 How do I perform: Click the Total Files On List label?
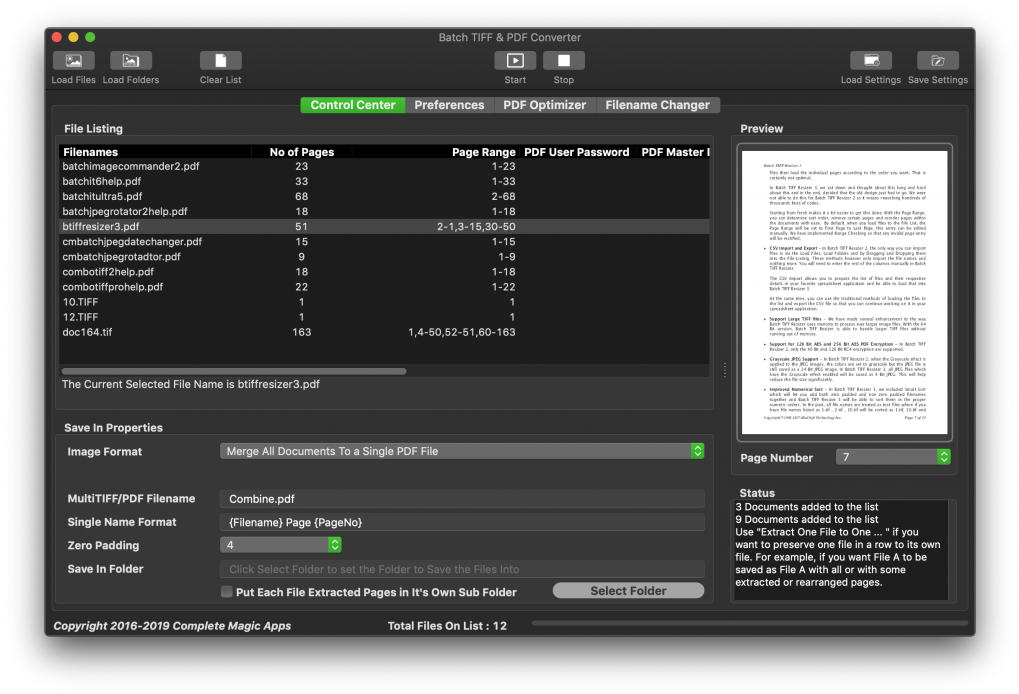[x=447, y=626]
